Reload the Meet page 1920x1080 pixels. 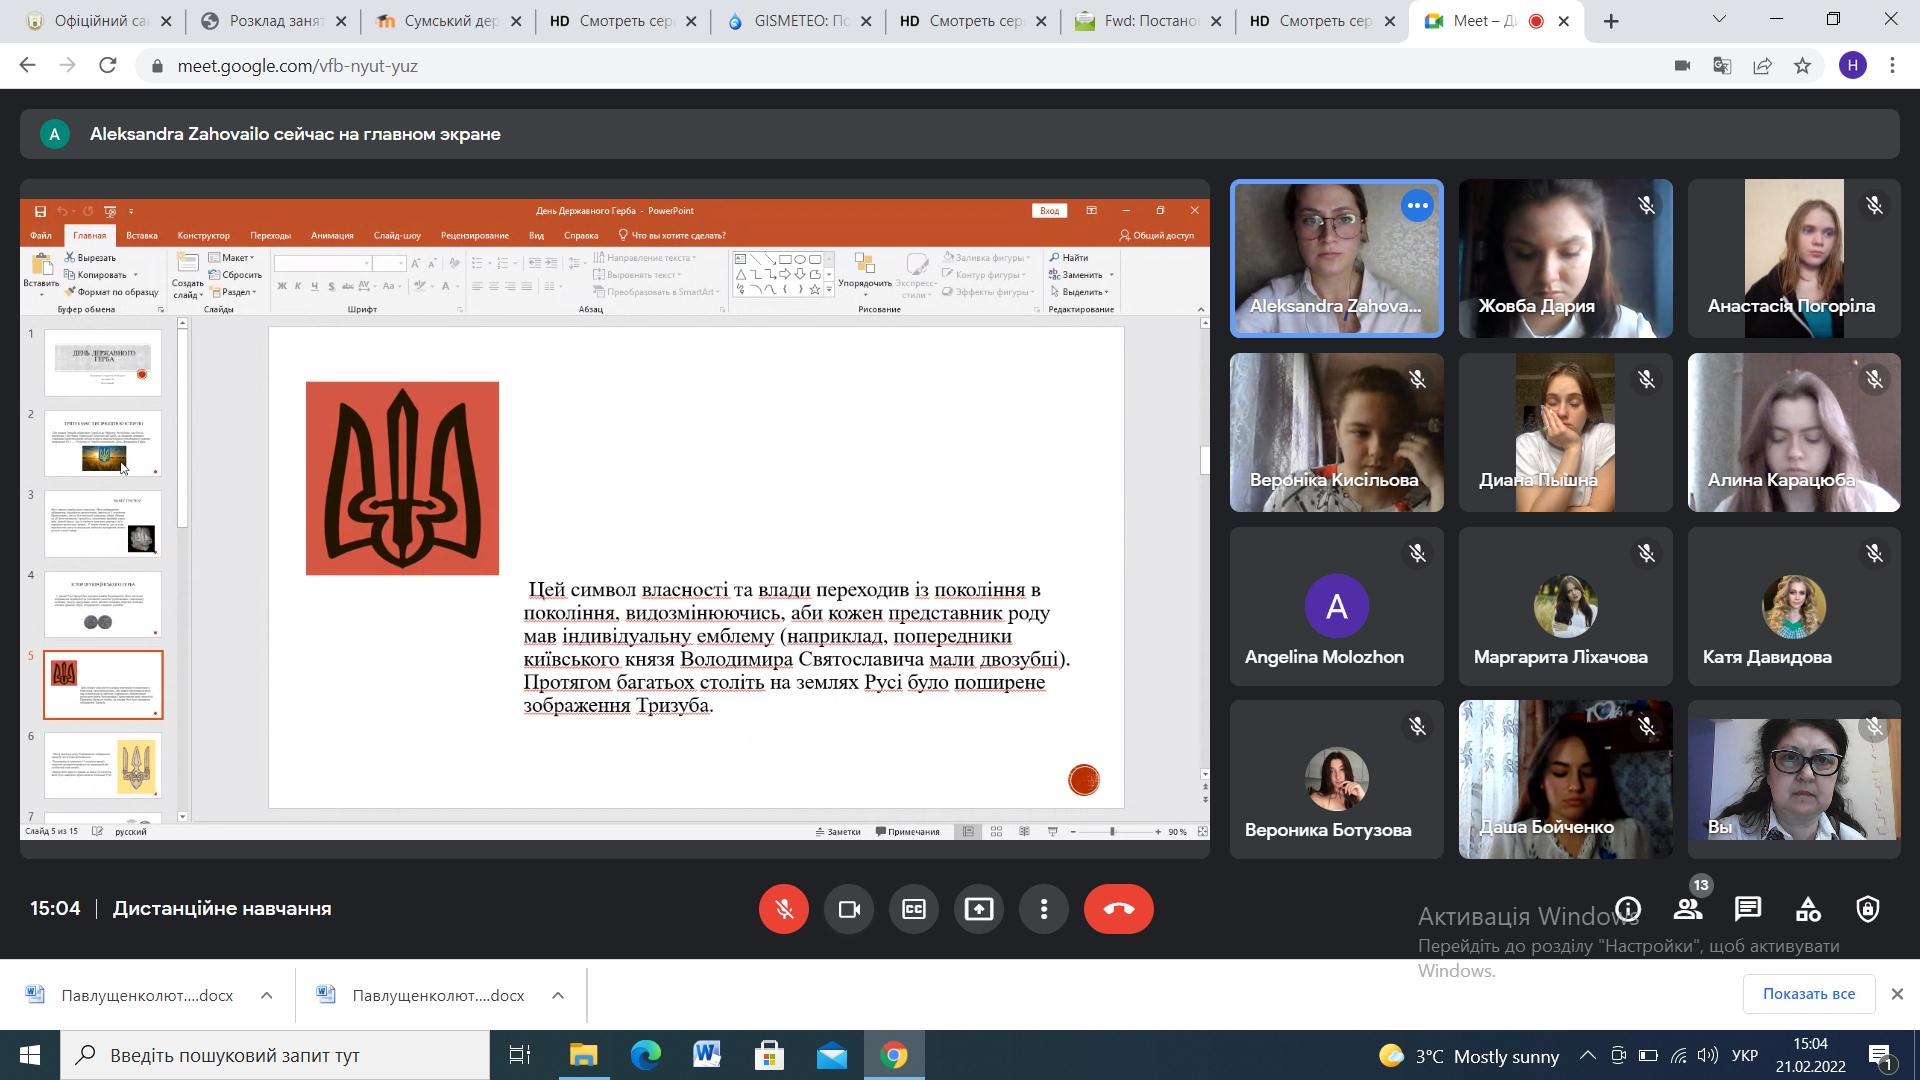108,66
